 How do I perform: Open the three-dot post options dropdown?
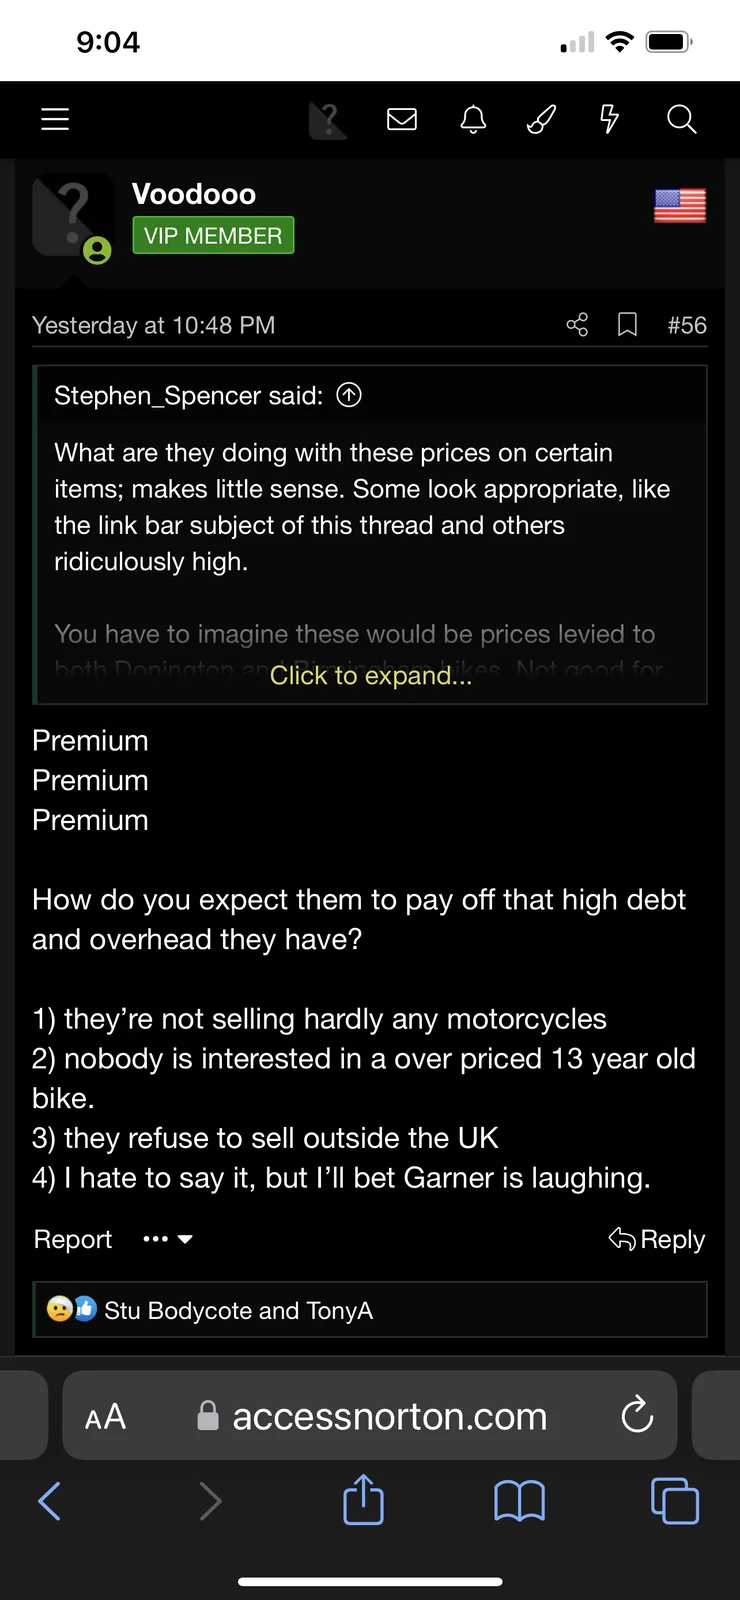click(x=167, y=1239)
